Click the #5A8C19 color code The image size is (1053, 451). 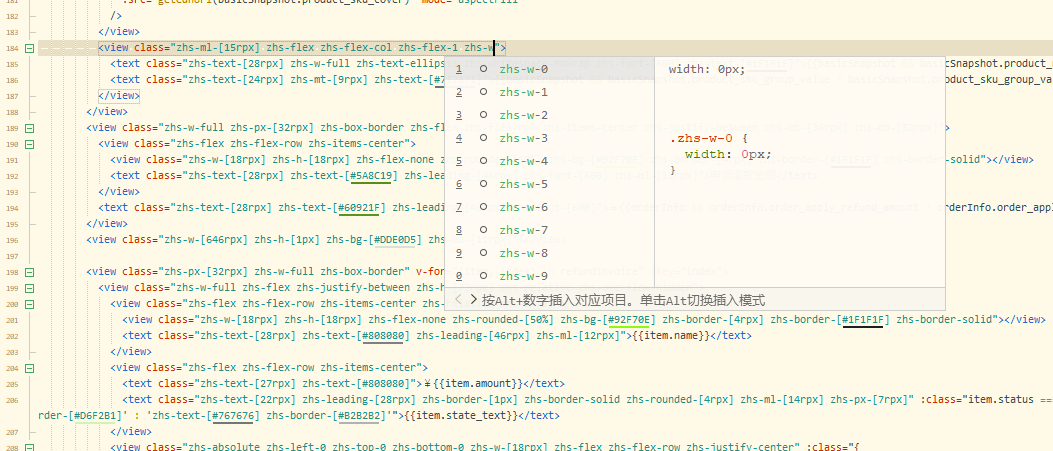point(371,176)
